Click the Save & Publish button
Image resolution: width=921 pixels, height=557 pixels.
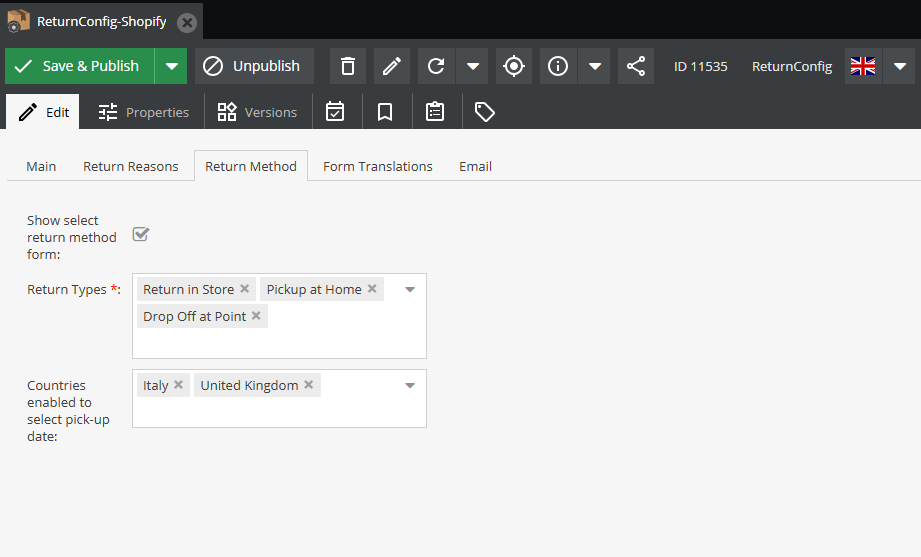(x=80, y=66)
